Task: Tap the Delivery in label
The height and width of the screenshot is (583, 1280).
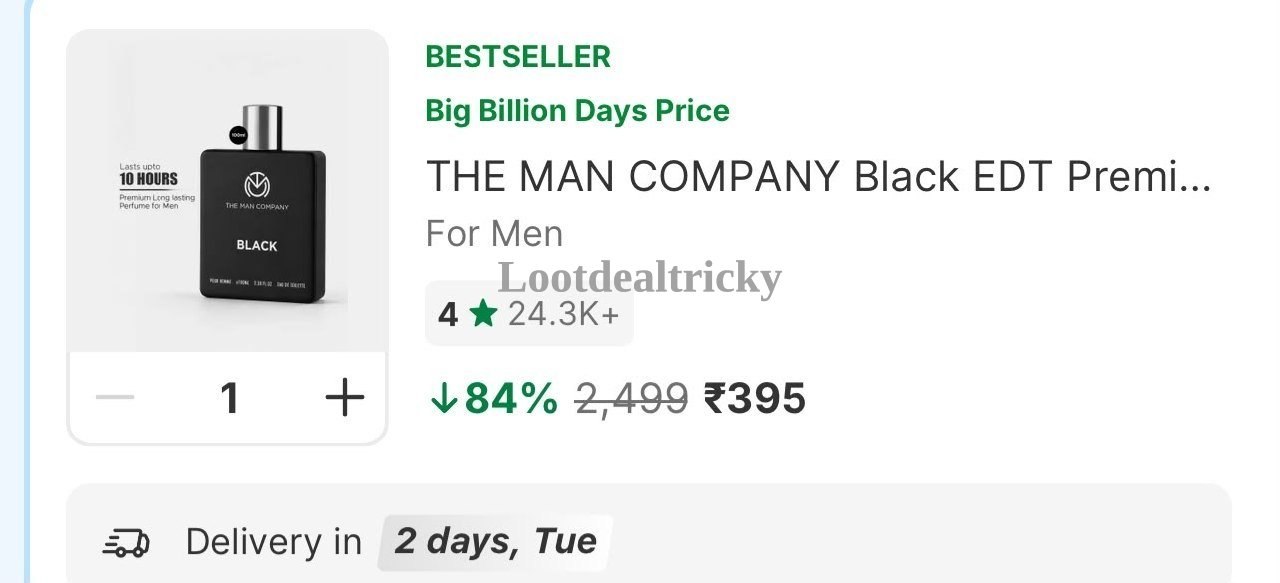Action: point(274,542)
